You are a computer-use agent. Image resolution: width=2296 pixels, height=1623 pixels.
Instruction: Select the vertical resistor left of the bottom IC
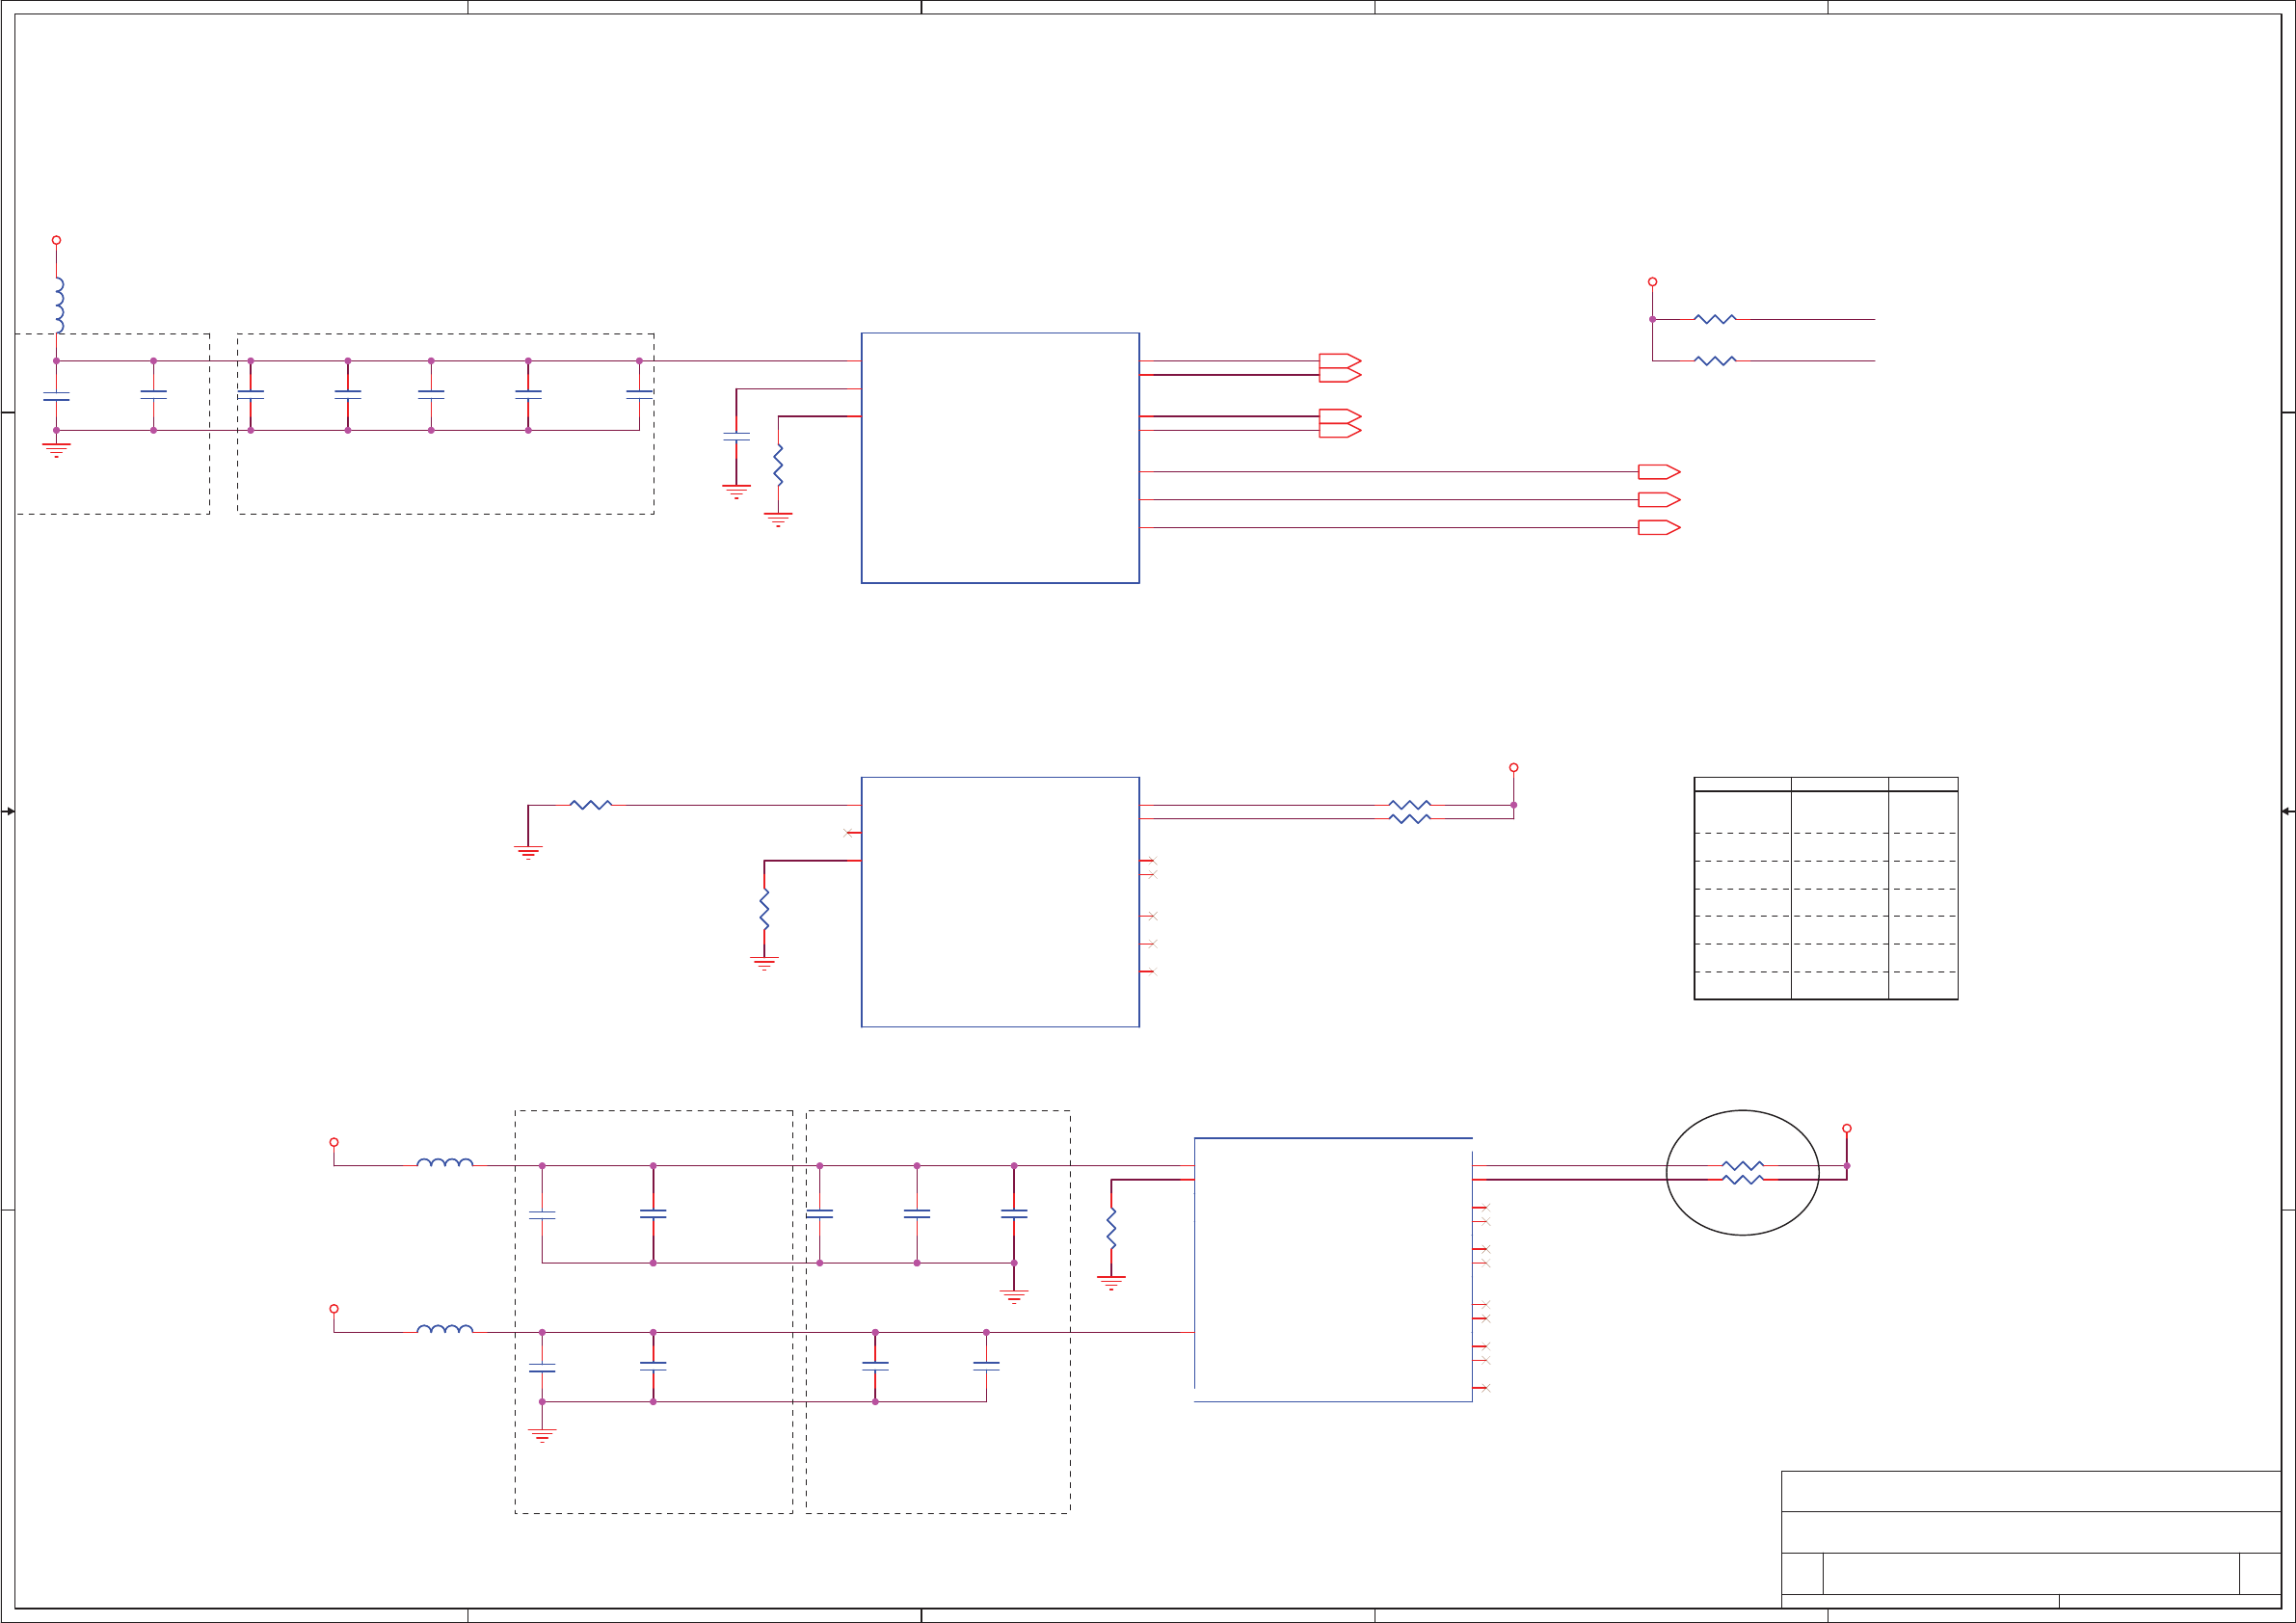point(1111,1227)
